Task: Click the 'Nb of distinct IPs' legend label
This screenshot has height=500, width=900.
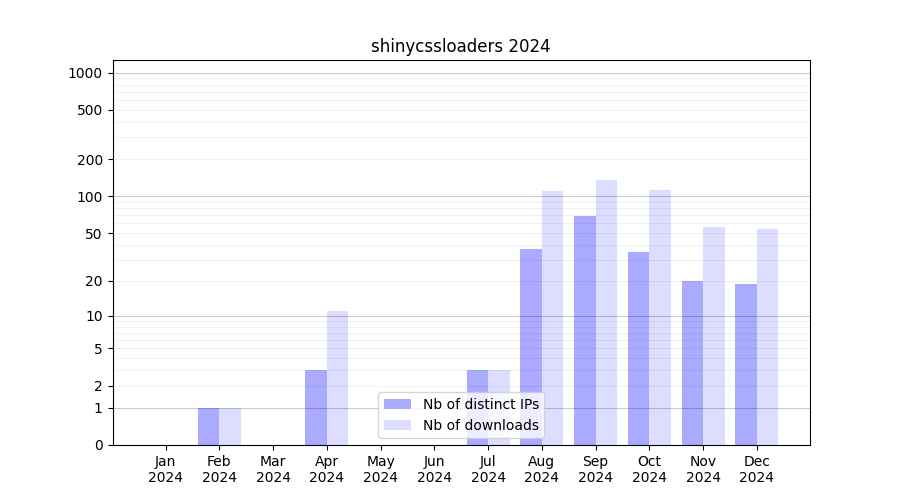Action: (480, 404)
